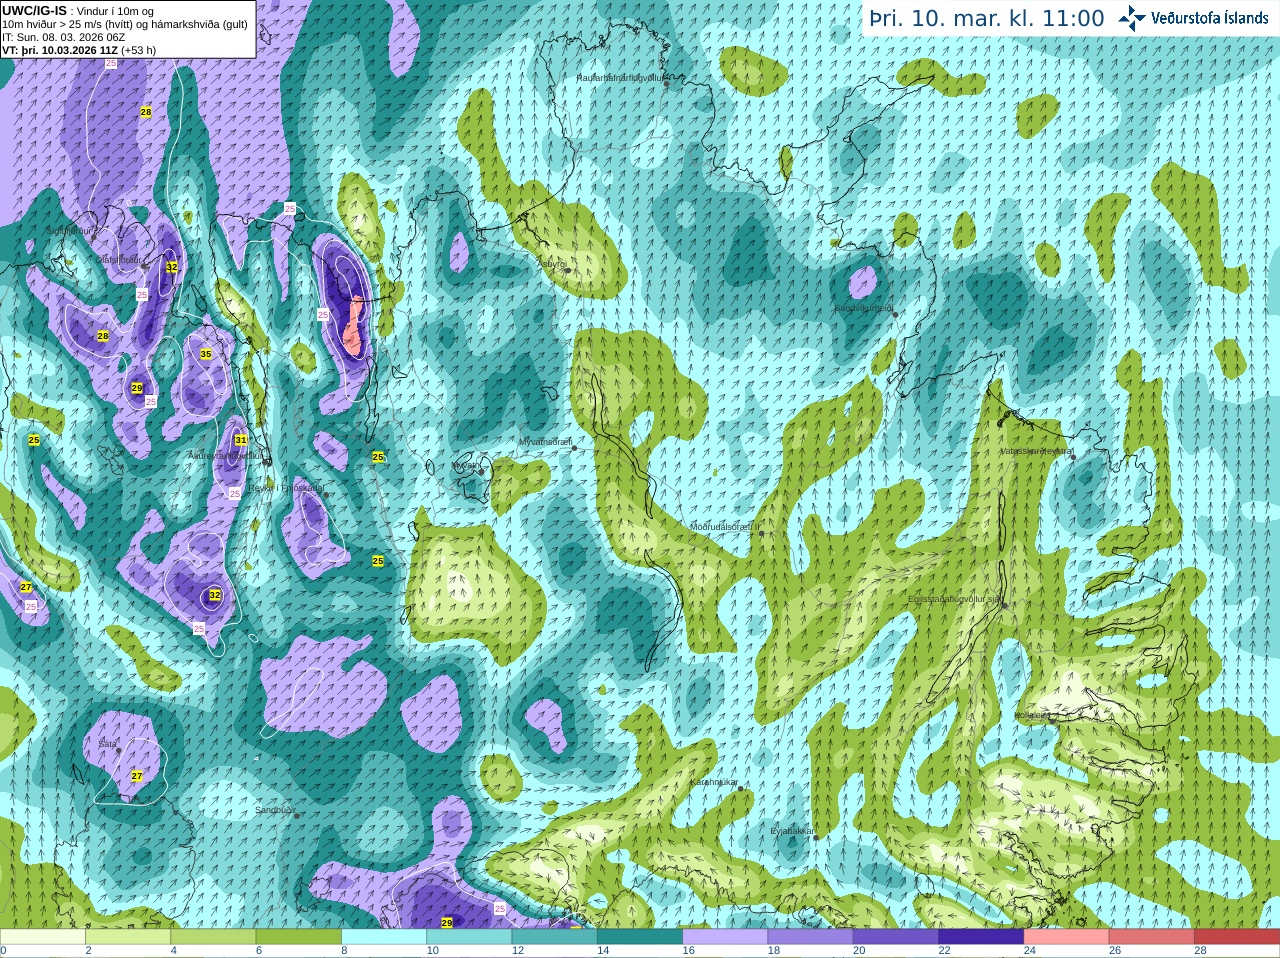1280x958 pixels.
Task: Click the legend tick label 16
Action: click(x=688, y=951)
